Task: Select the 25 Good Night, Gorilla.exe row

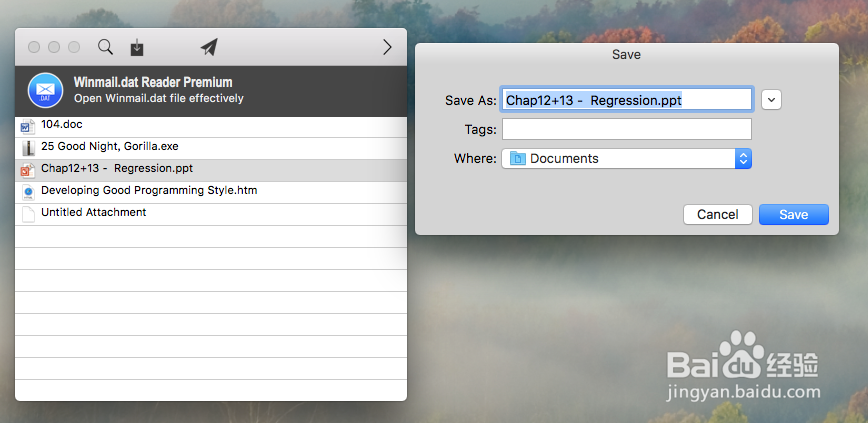Action: tap(211, 148)
